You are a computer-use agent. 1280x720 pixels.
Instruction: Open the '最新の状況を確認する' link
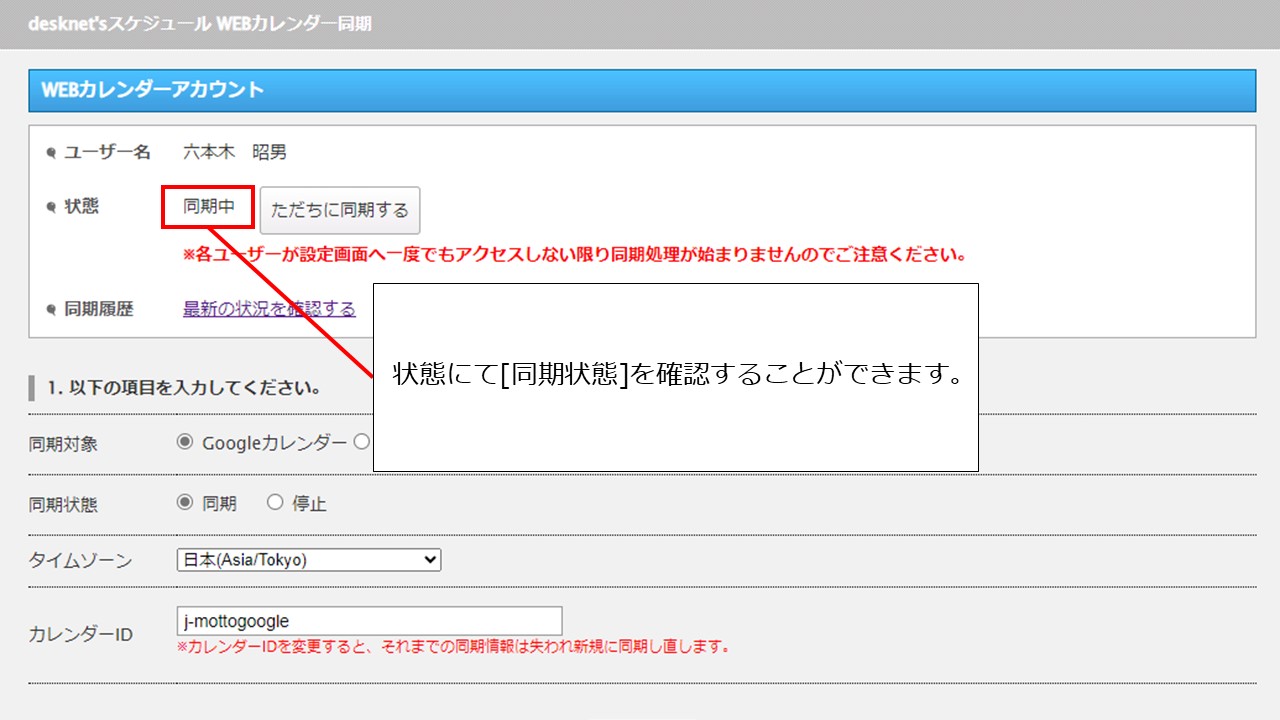coord(269,309)
